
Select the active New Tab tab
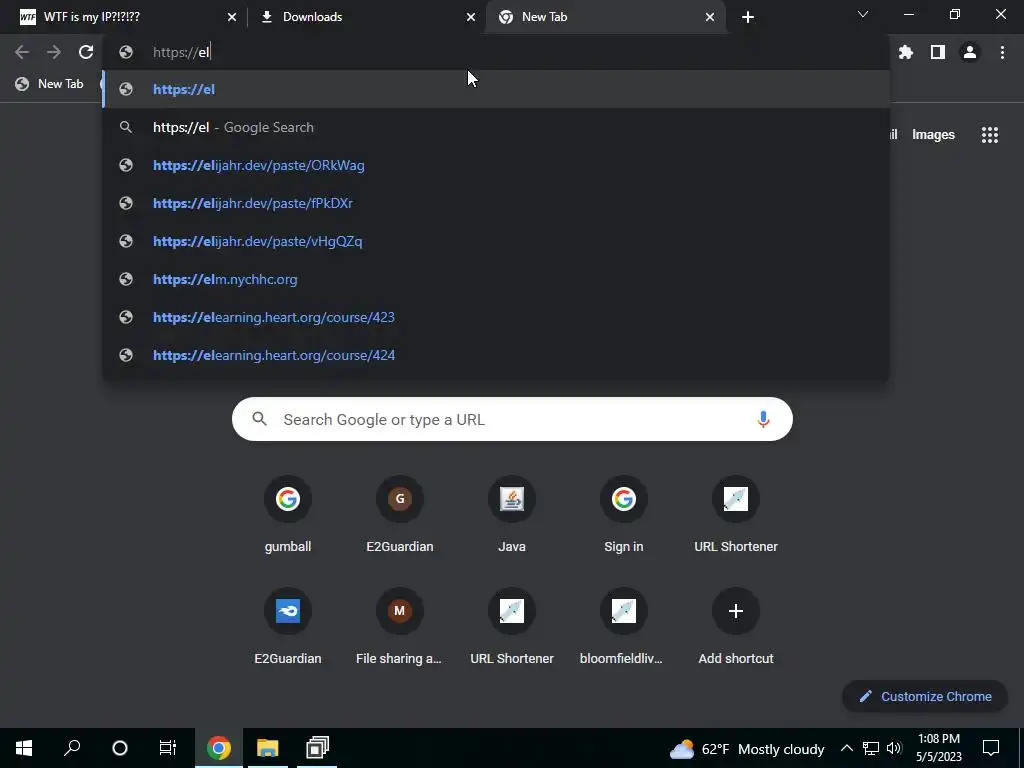click(x=605, y=17)
